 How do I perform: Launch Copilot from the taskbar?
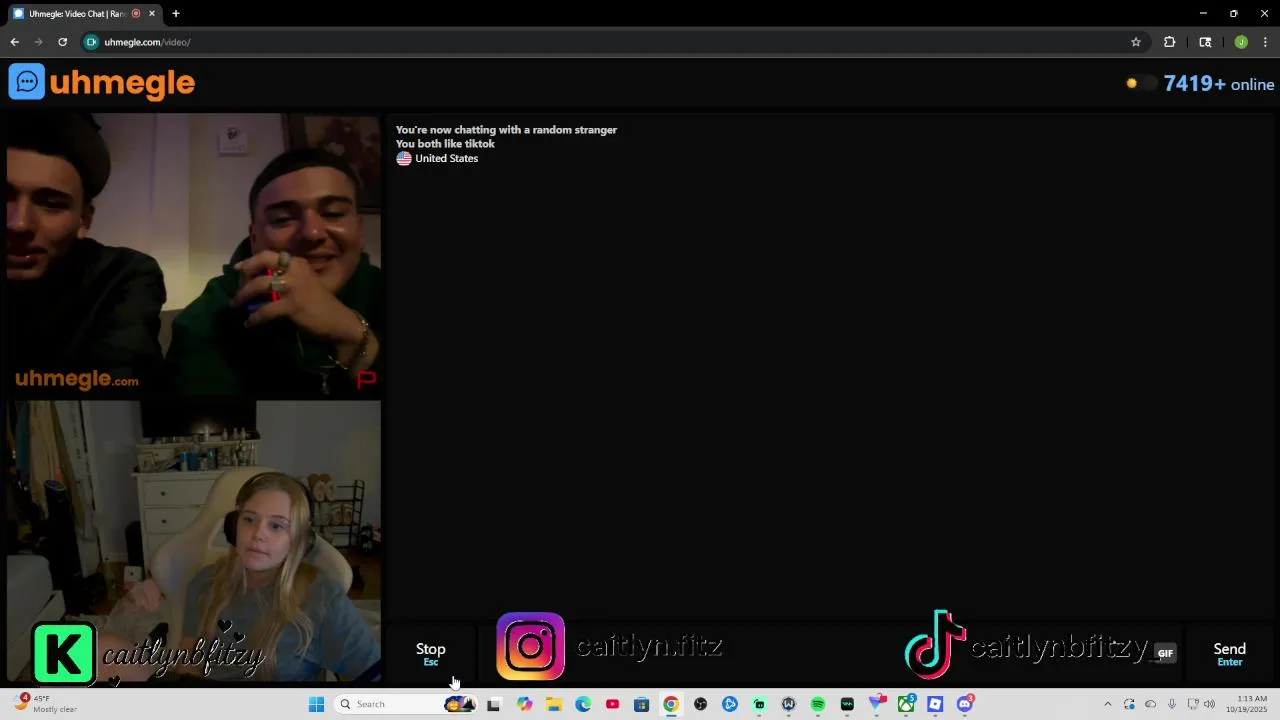tap(524, 704)
